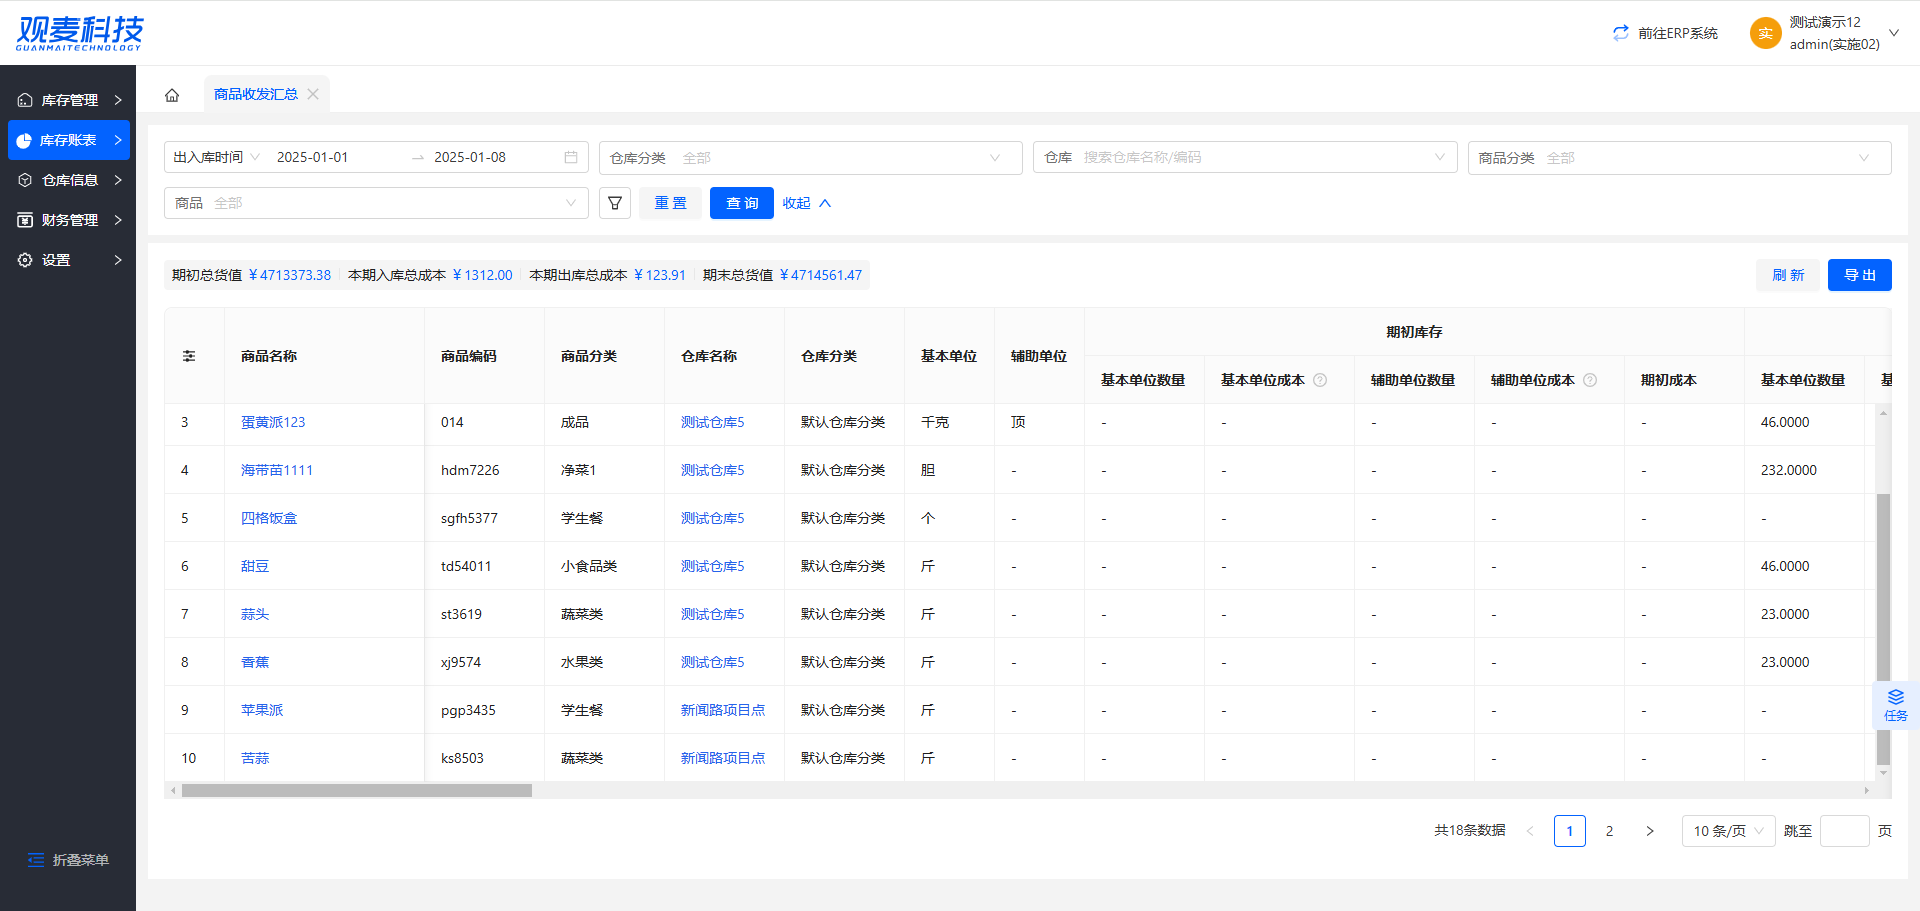This screenshot has height=911, width=1920.
Task: Click the column settings icon in table header
Action: (x=189, y=356)
